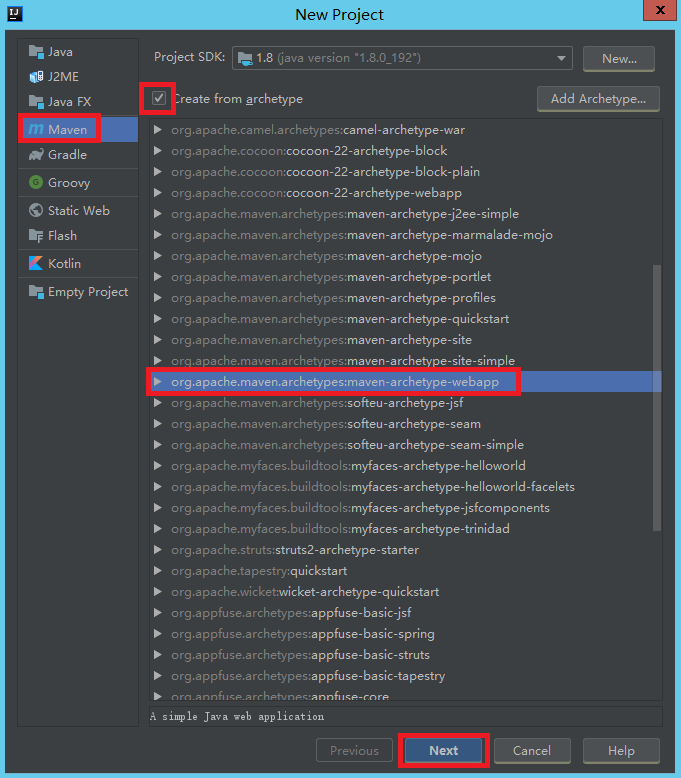Viewport: 681px width, 778px height.
Task: Click the SDK folder icon in Project SDK field
Action: [245, 59]
